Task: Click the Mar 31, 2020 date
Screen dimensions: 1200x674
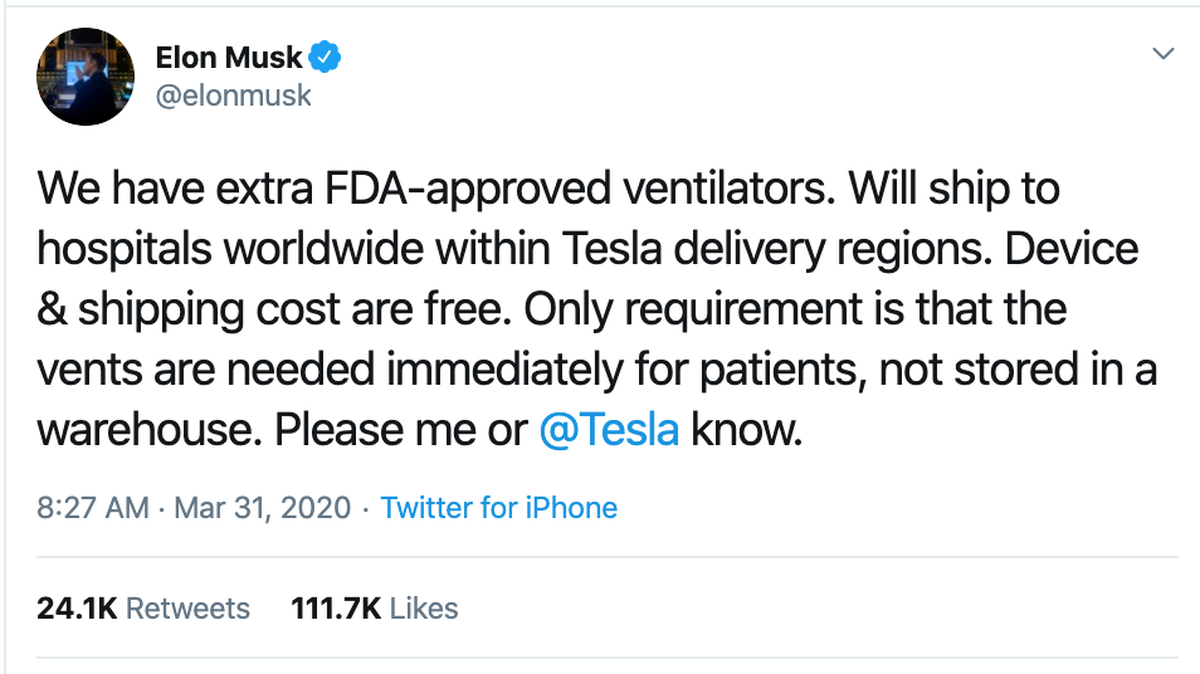Action: coord(263,508)
